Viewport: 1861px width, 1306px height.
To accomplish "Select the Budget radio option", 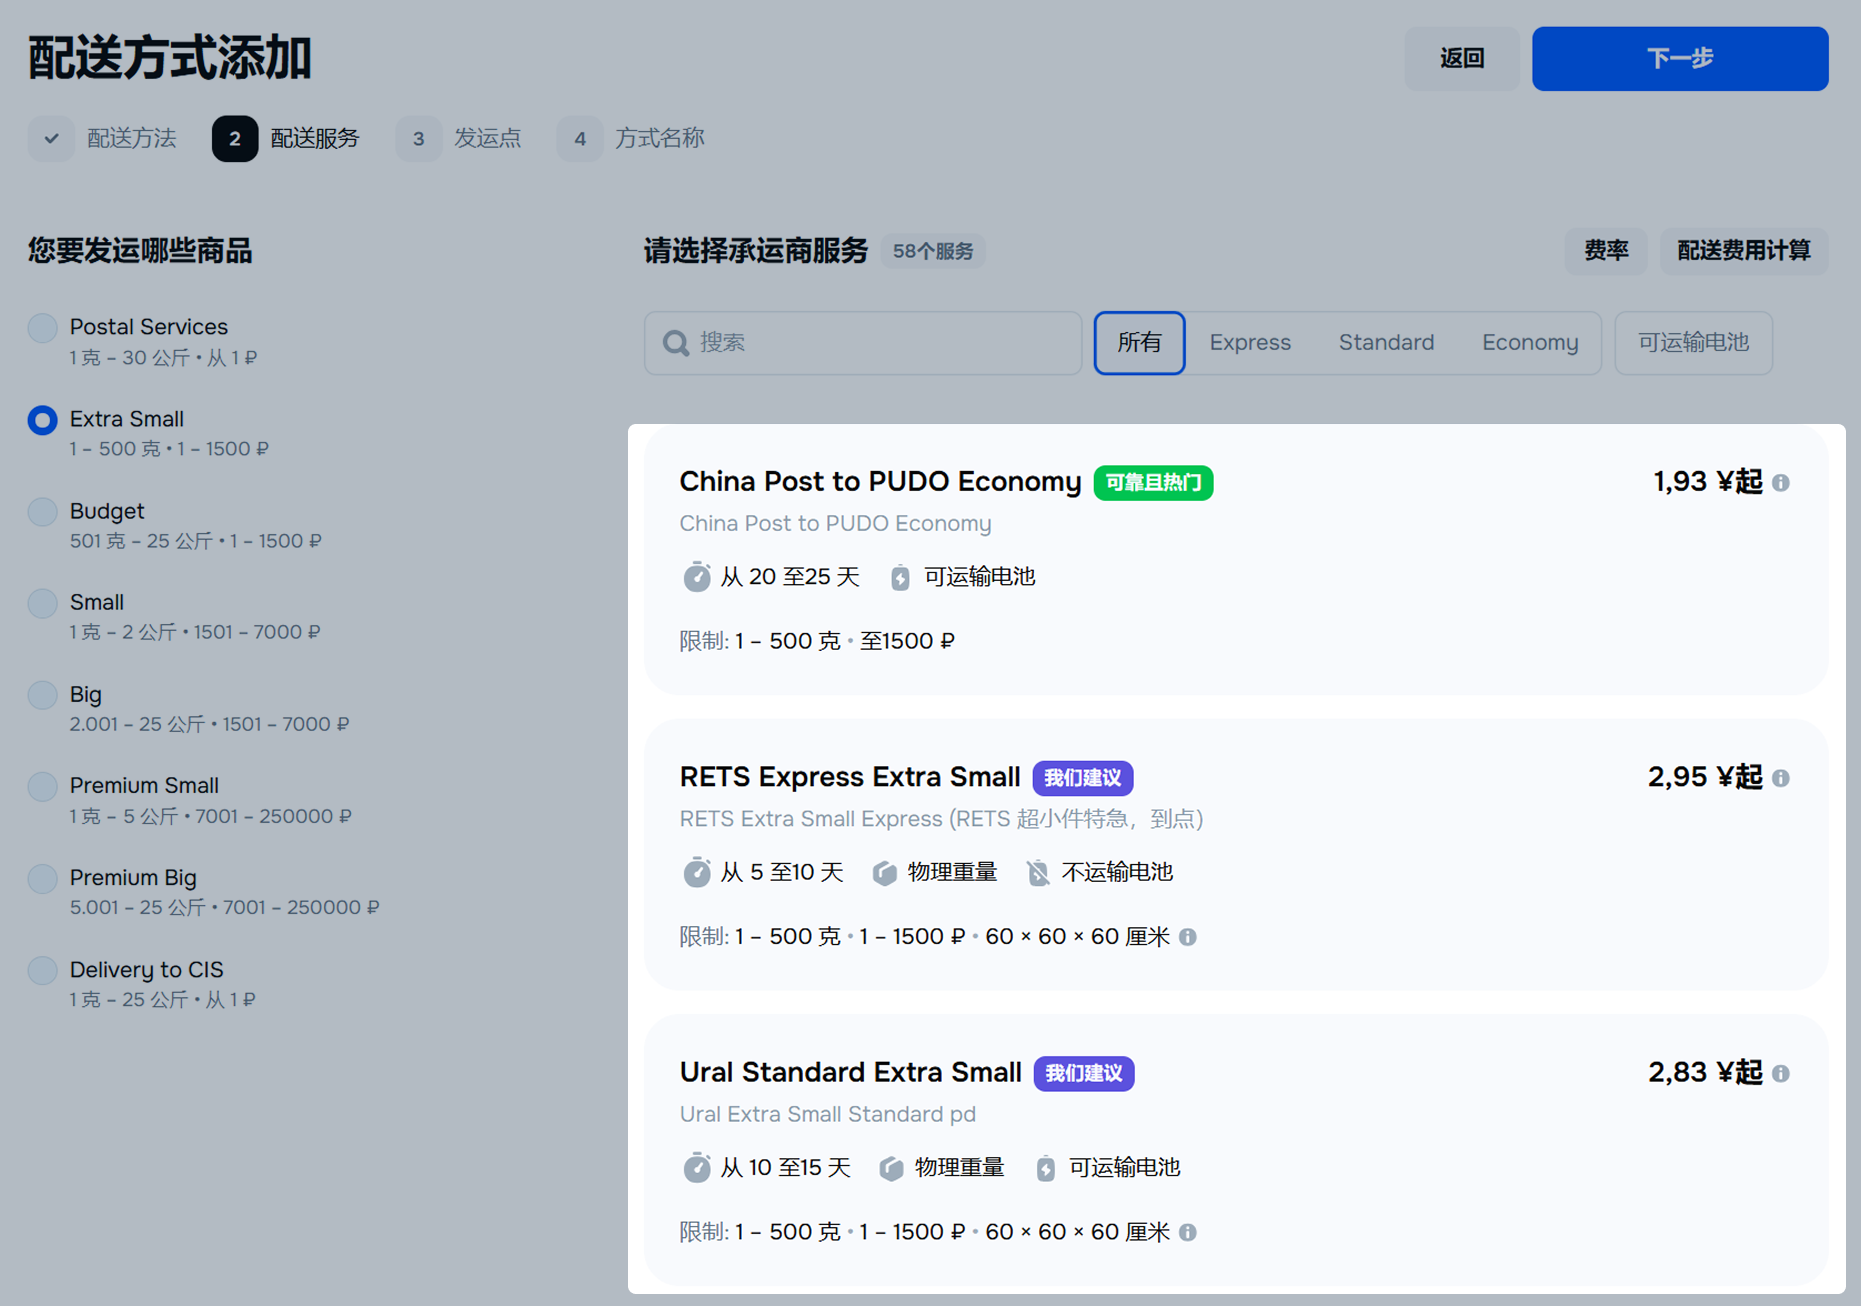I will click(42, 512).
